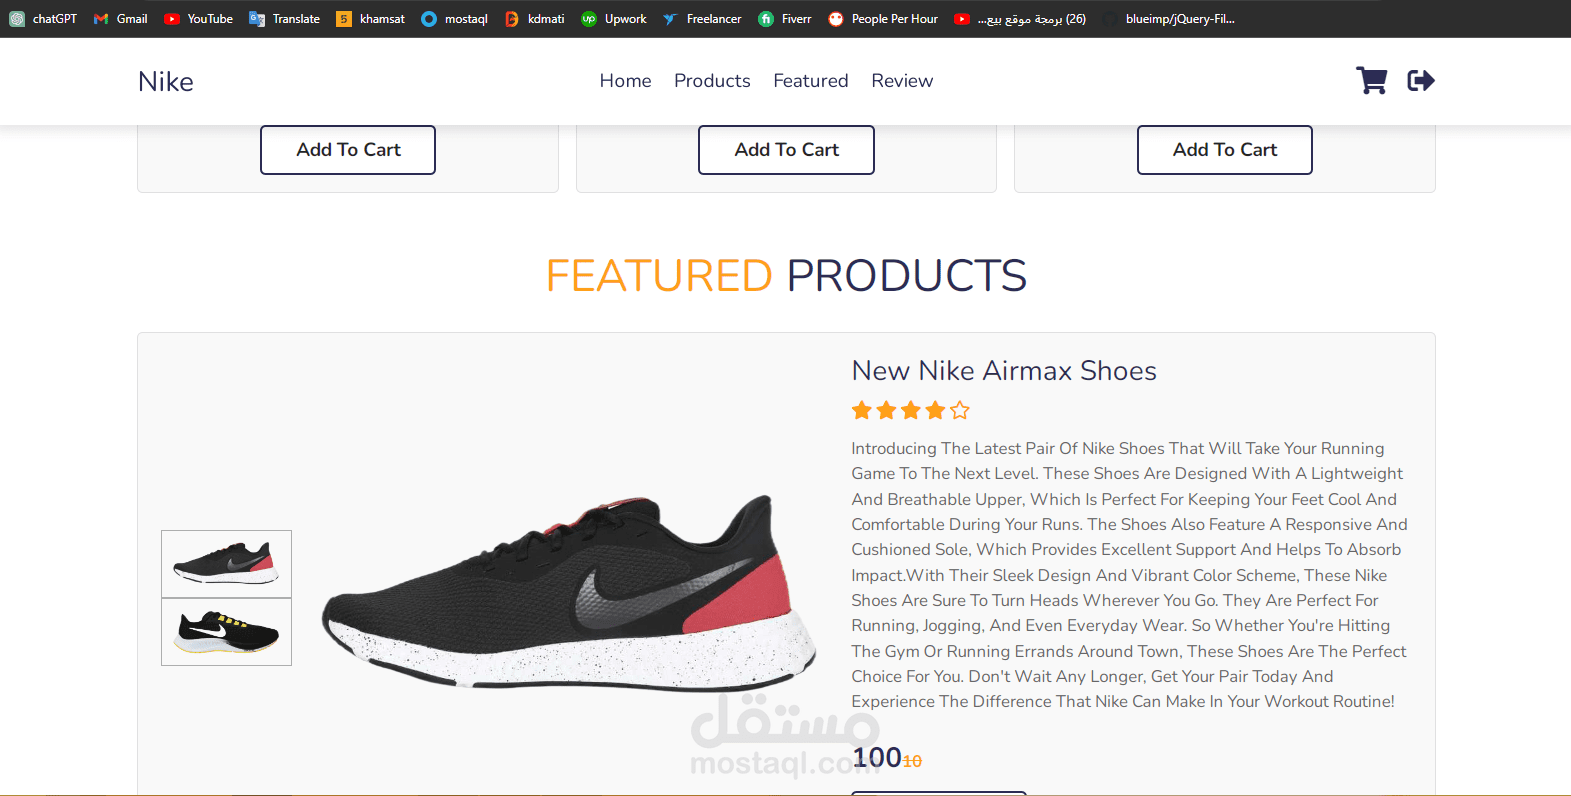Open the Gmail bookmark

coord(120,19)
